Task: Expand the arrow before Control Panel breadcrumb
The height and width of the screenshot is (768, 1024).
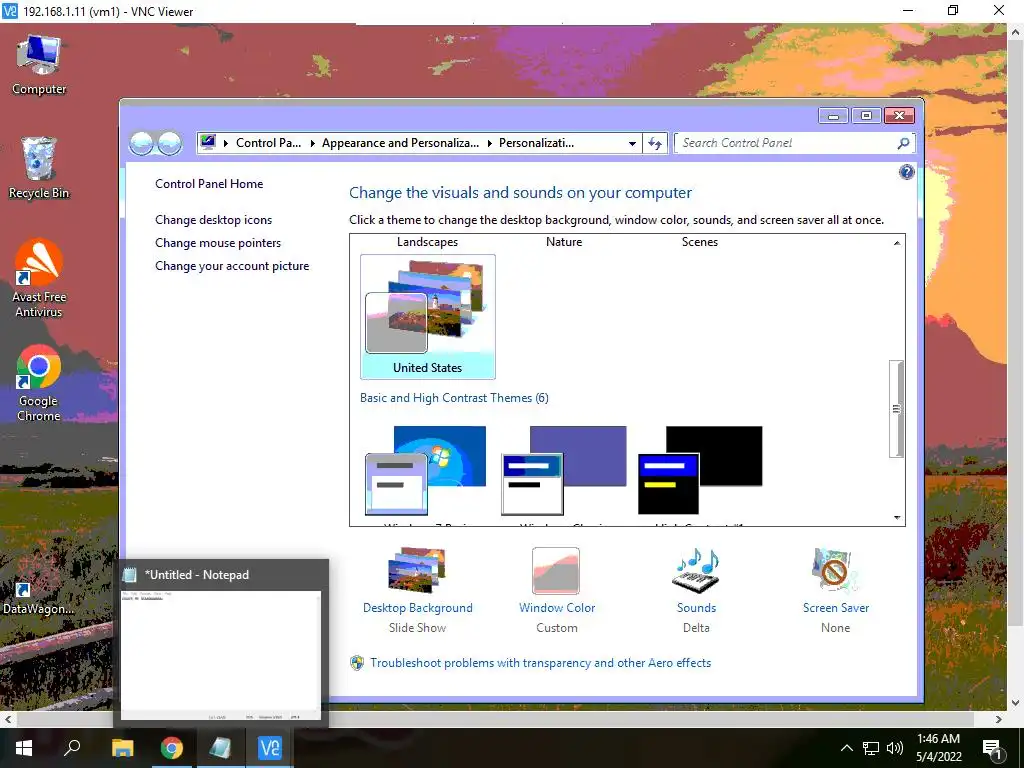Action: (x=226, y=143)
